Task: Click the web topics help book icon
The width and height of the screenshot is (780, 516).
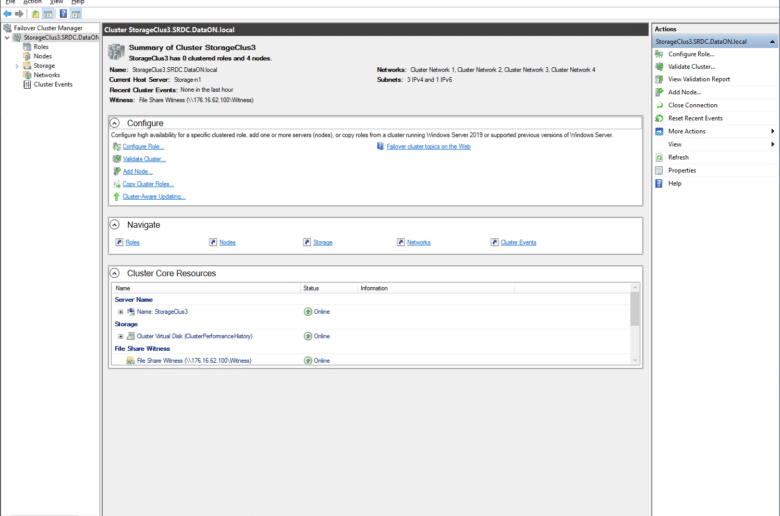Action: [x=381, y=146]
